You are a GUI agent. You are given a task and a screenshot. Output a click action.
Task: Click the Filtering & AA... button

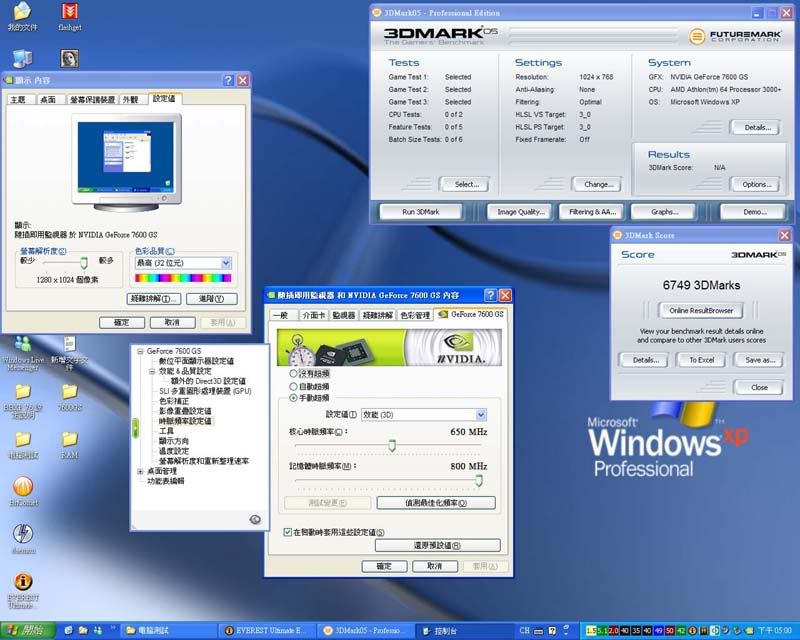(x=592, y=212)
